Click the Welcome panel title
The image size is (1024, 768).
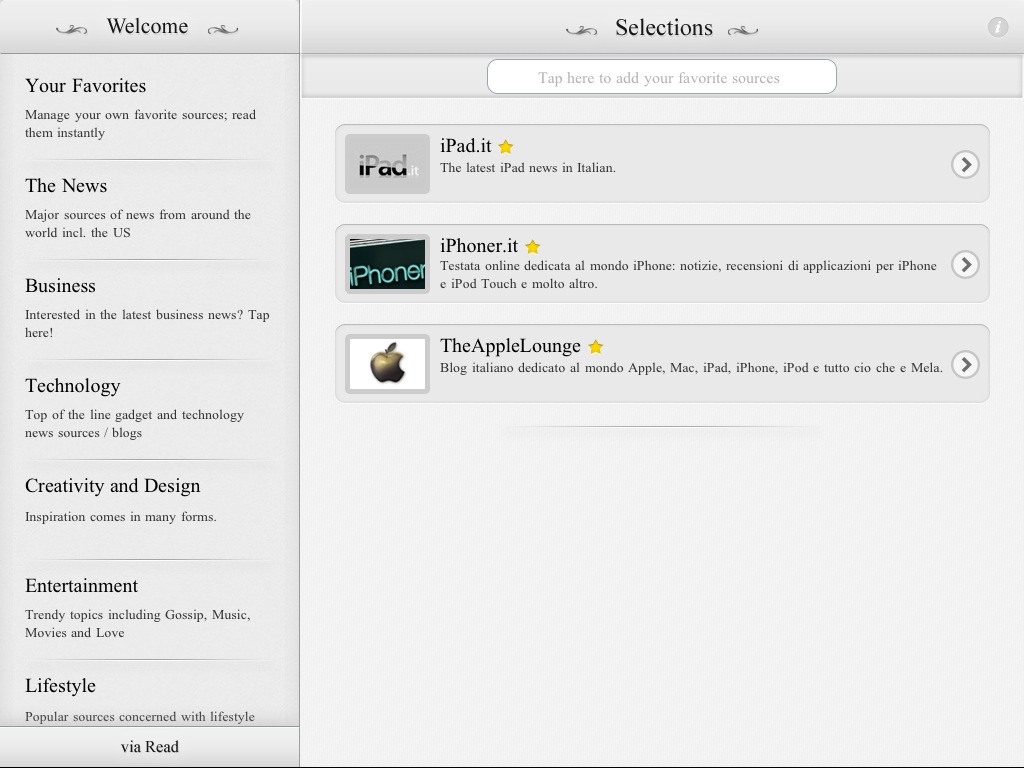click(x=148, y=26)
